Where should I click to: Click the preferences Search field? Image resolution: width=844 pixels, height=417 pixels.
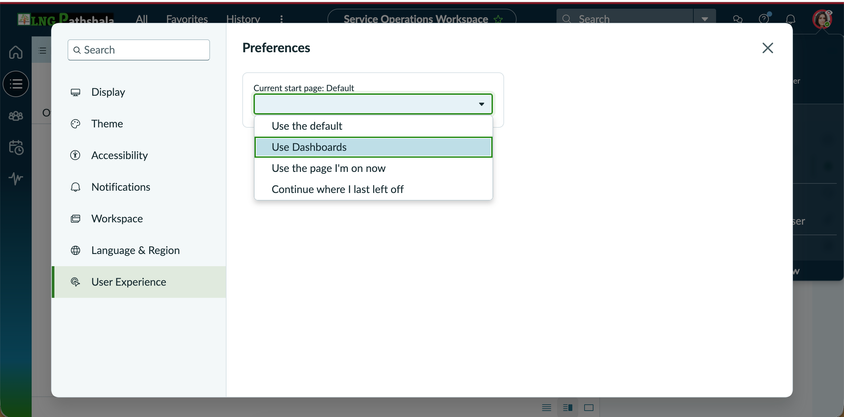point(139,50)
